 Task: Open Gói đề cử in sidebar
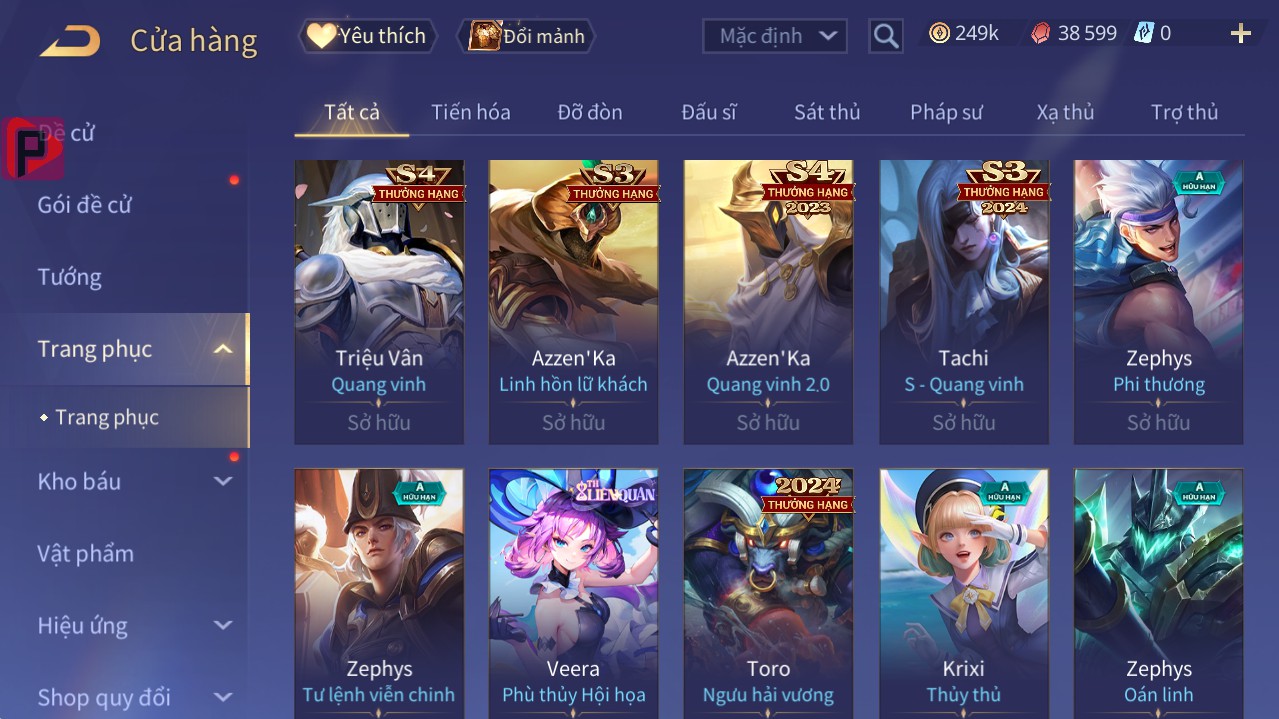pyautogui.click(x=85, y=205)
